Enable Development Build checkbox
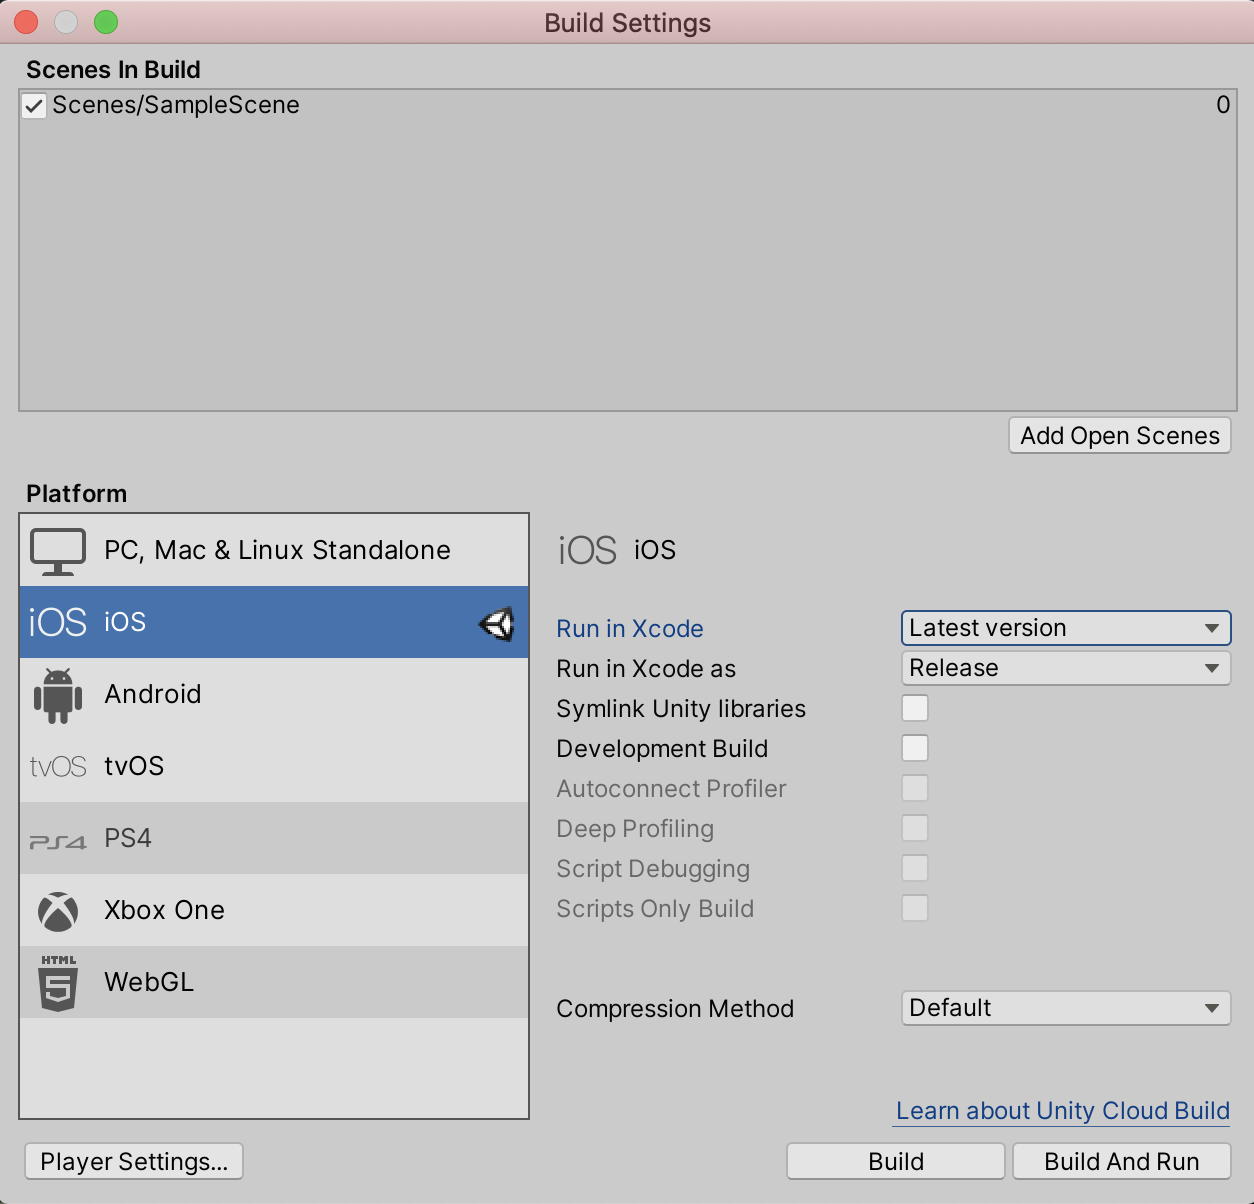1254x1204 pixels. (x=915, y=748)
